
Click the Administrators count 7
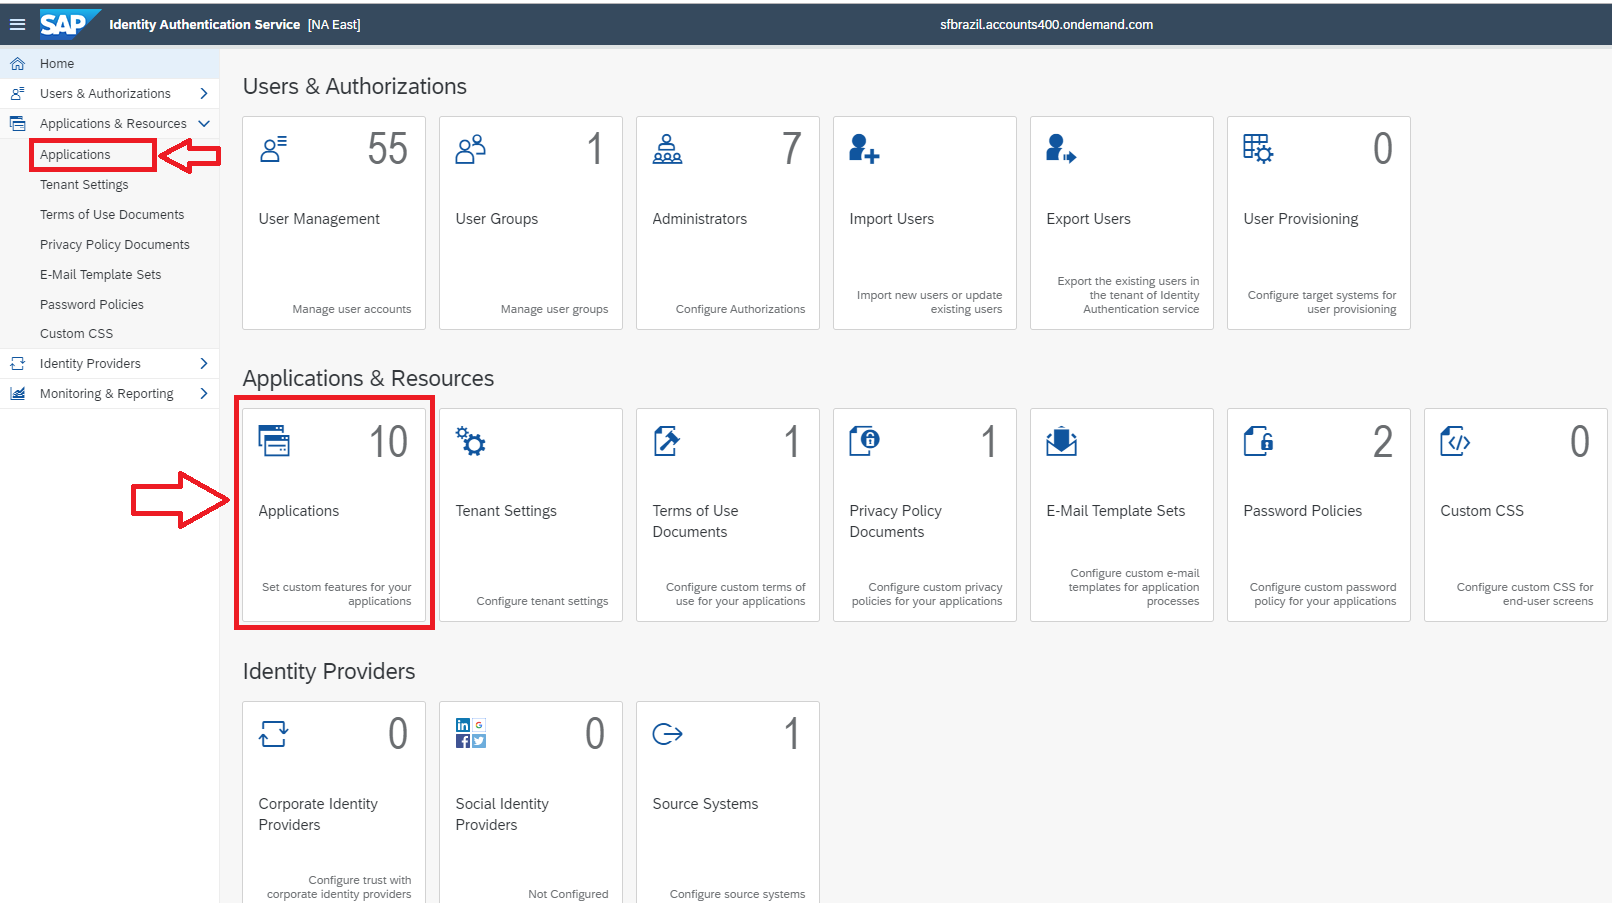[x=792, y=150]
